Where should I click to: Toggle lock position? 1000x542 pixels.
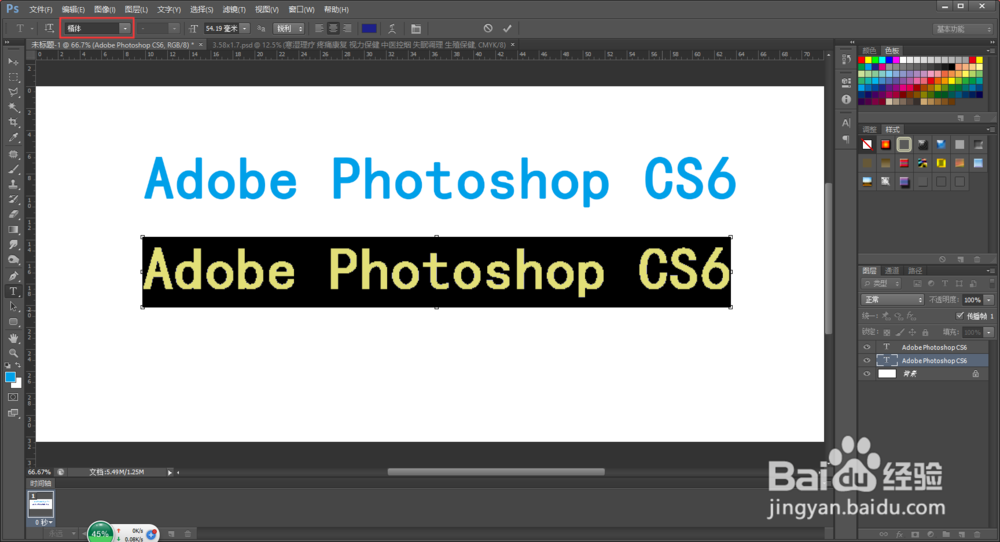click(x=912, y=332)
